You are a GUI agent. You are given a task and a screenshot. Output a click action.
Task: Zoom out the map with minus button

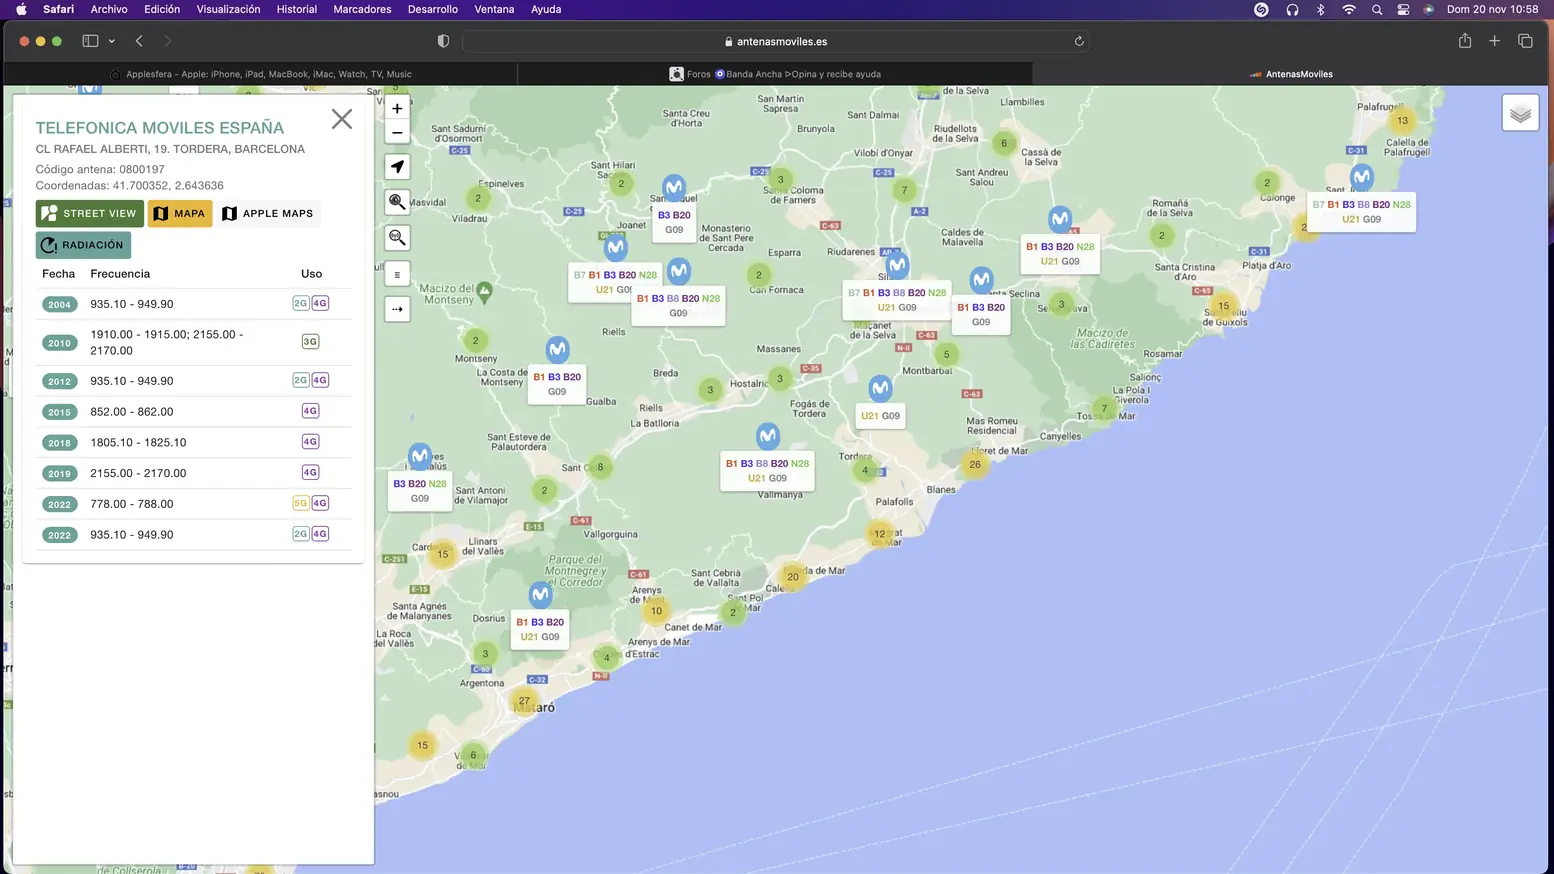(397, 132)
